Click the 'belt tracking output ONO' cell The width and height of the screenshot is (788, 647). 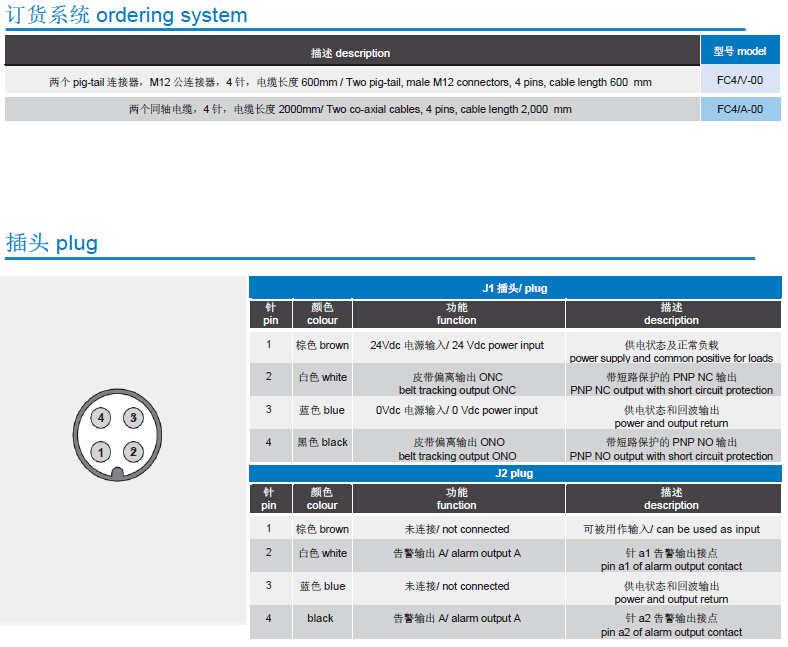click(457, 449)
